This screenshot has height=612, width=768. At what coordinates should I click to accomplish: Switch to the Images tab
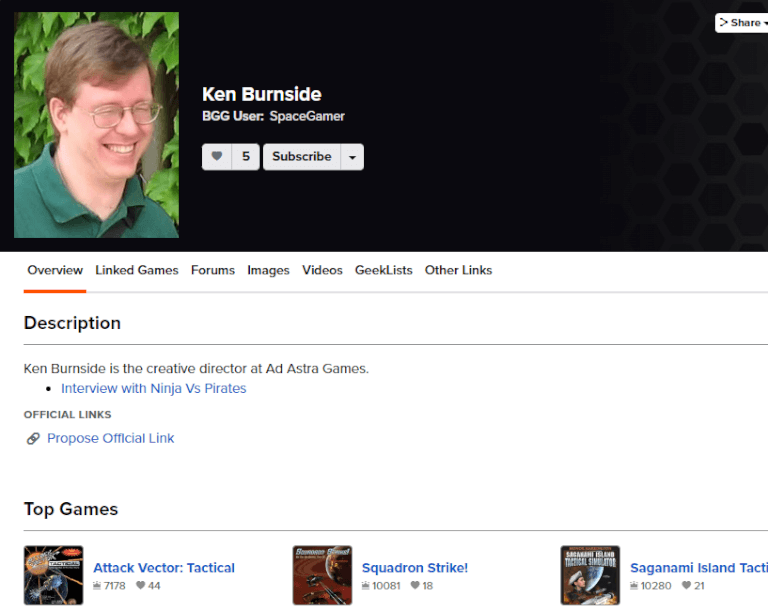click(268, 270)
